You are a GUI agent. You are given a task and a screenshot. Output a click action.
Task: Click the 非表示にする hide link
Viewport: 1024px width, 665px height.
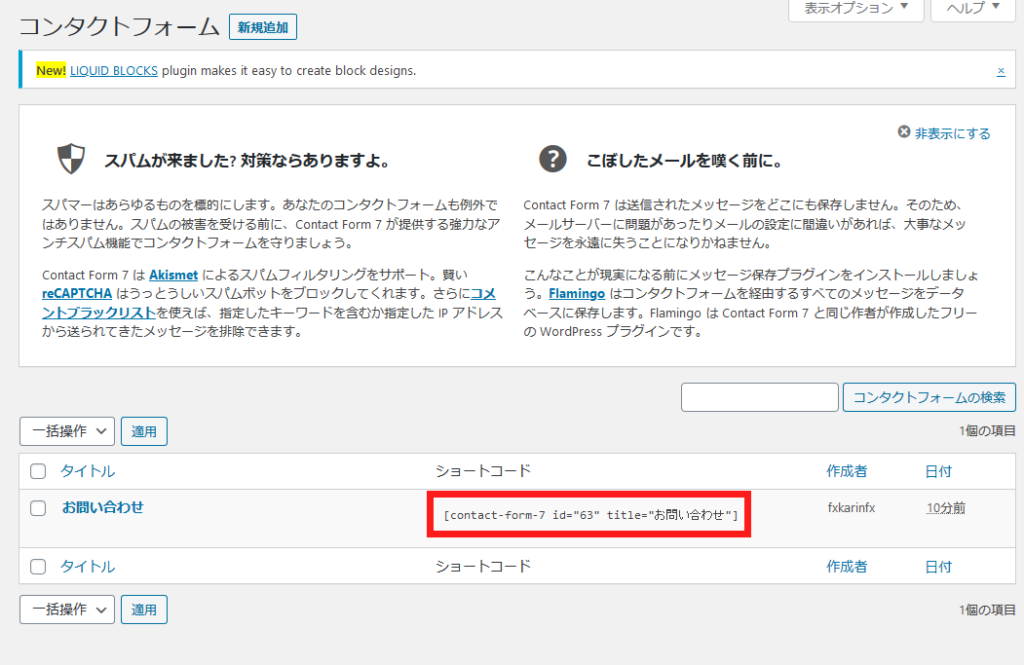(x=952, y=133)
